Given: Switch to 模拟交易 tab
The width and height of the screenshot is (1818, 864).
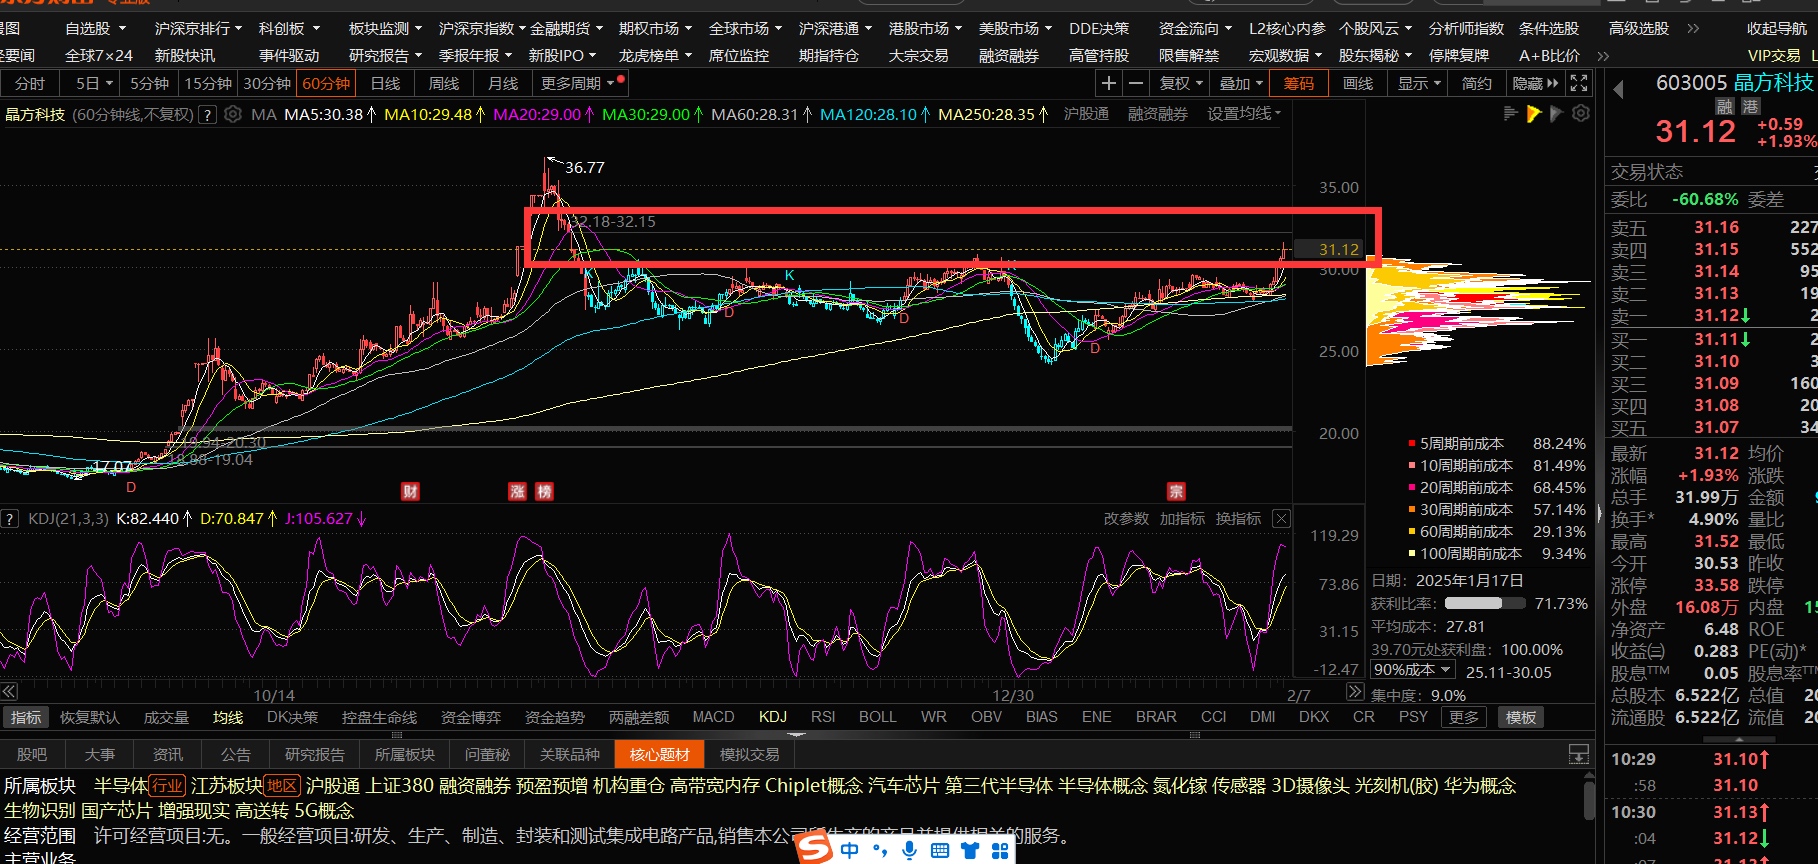Looking at the screenshot, I should tap(749, 754).
